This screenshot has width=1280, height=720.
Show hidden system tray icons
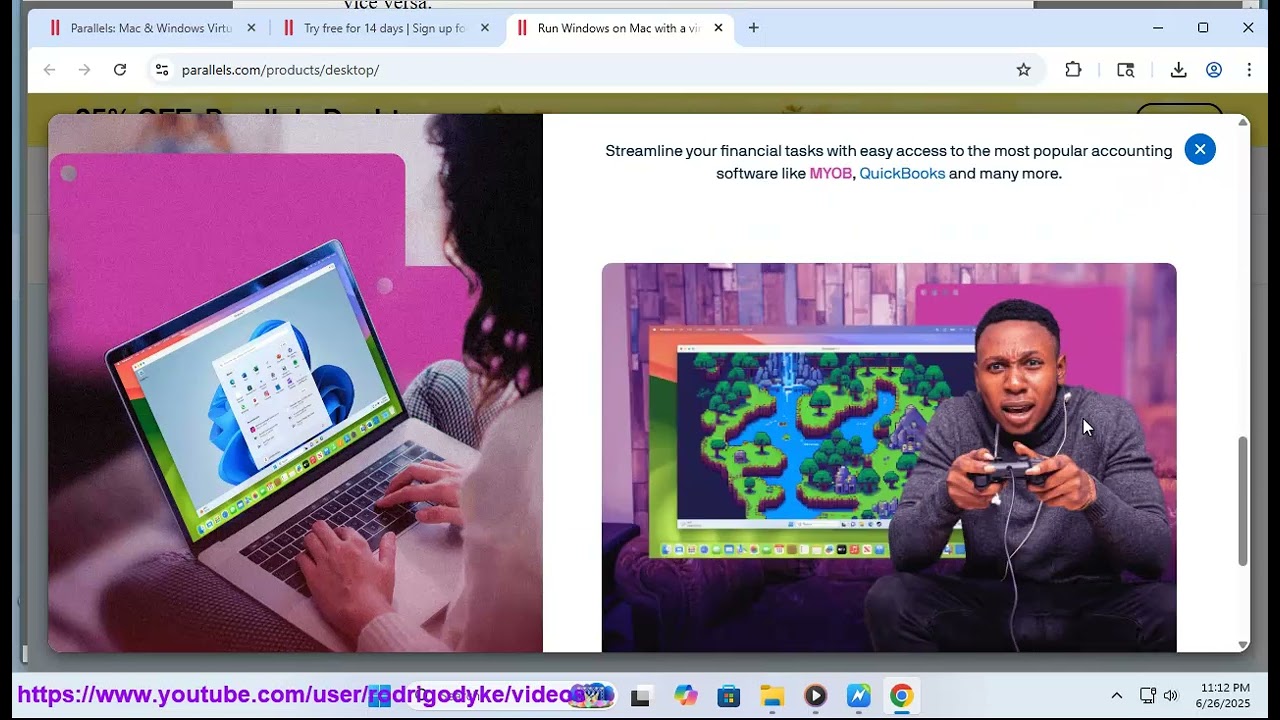[x=1117, y=696]
